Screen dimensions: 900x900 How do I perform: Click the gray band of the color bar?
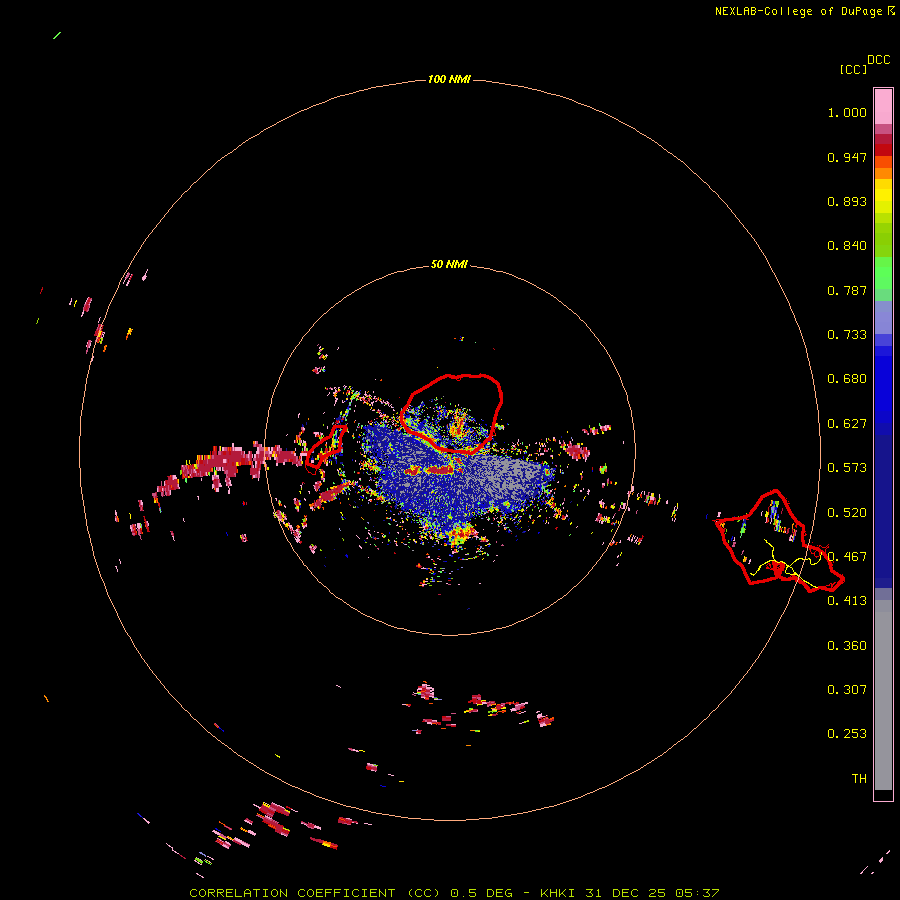(883, 695)
